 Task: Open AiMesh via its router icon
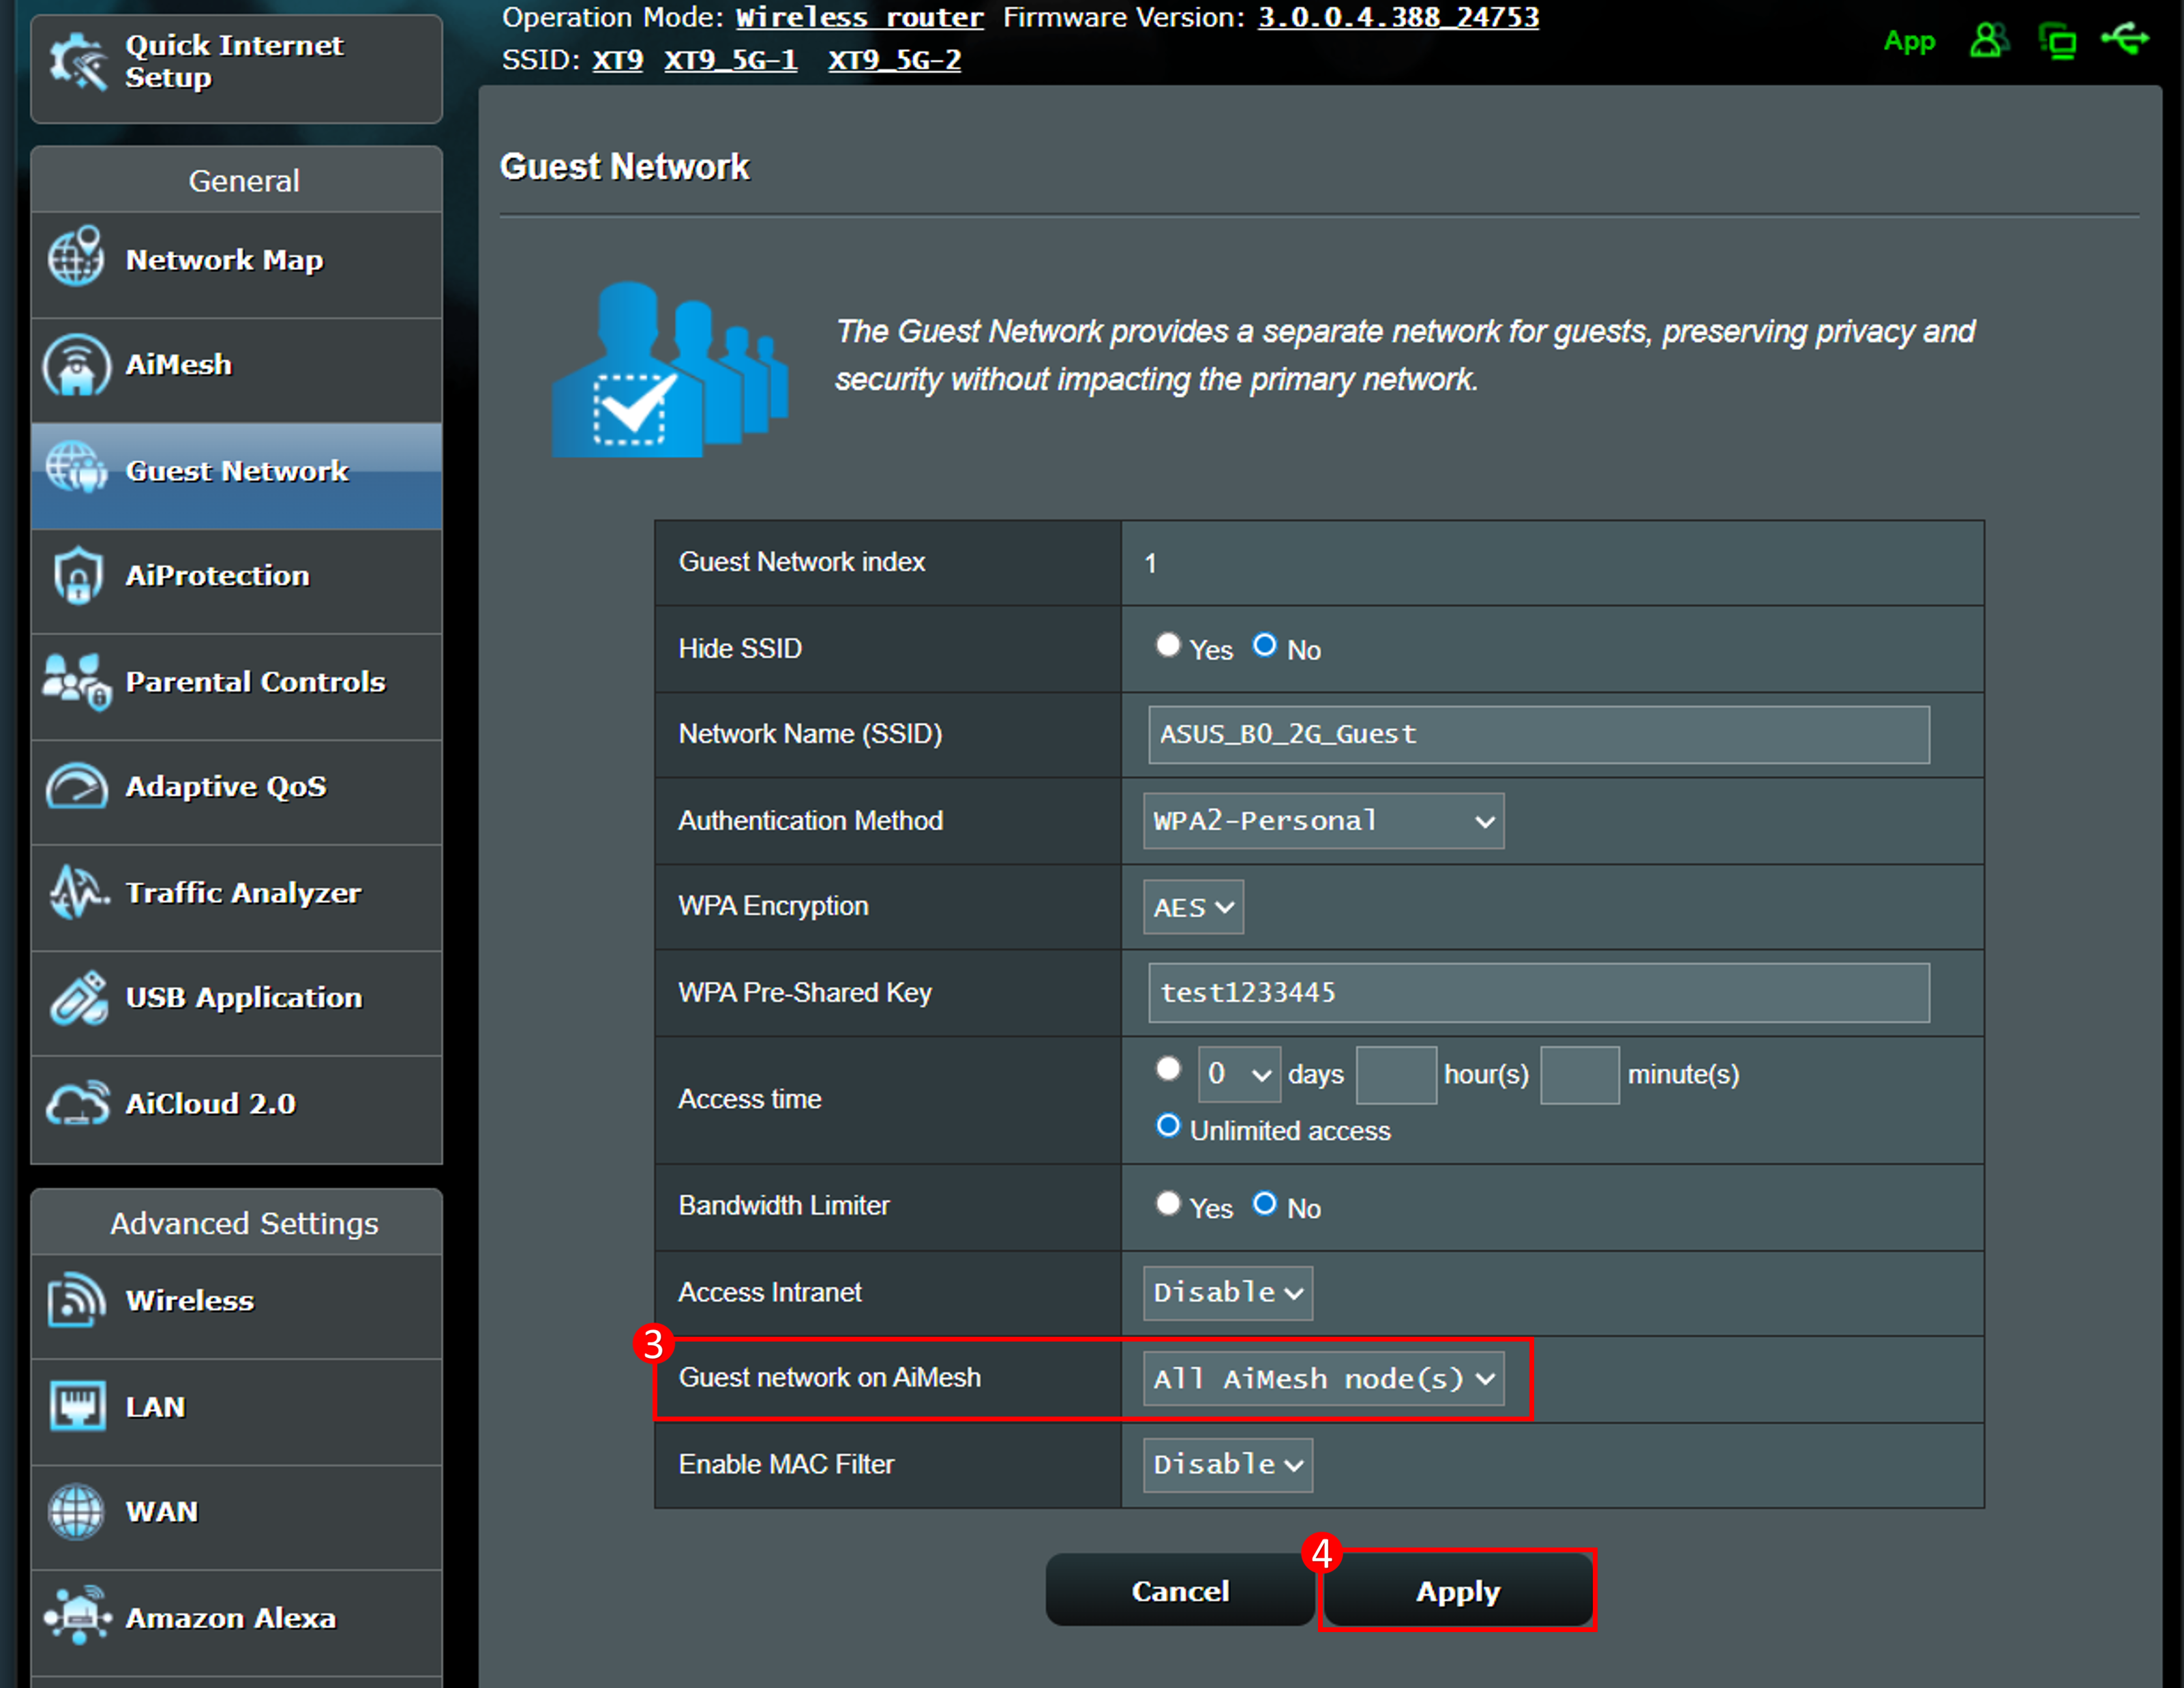point(76,365)
